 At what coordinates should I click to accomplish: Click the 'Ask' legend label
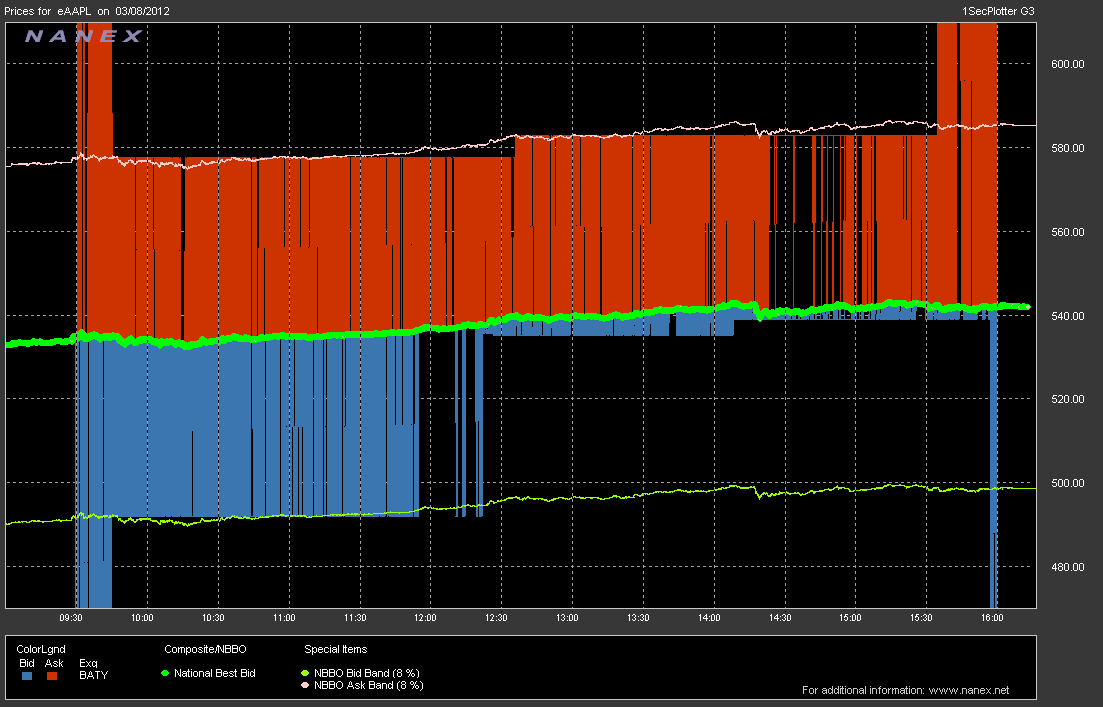pos(54,663)
